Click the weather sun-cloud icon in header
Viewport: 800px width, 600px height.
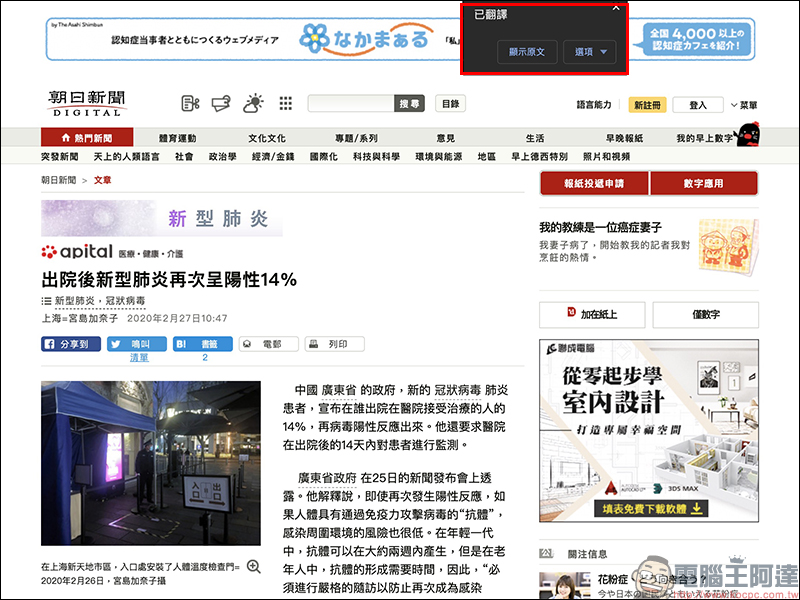click(254, 103)
